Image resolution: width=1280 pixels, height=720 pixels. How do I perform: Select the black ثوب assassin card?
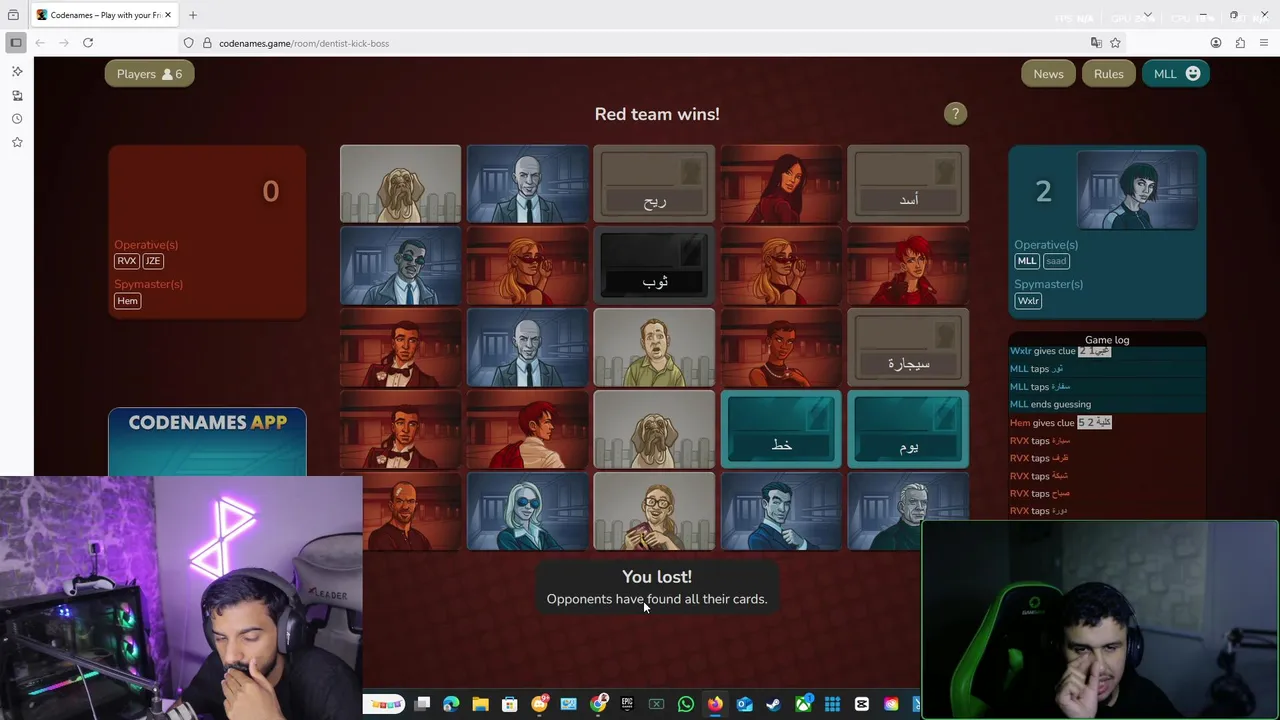click(654, 266)
